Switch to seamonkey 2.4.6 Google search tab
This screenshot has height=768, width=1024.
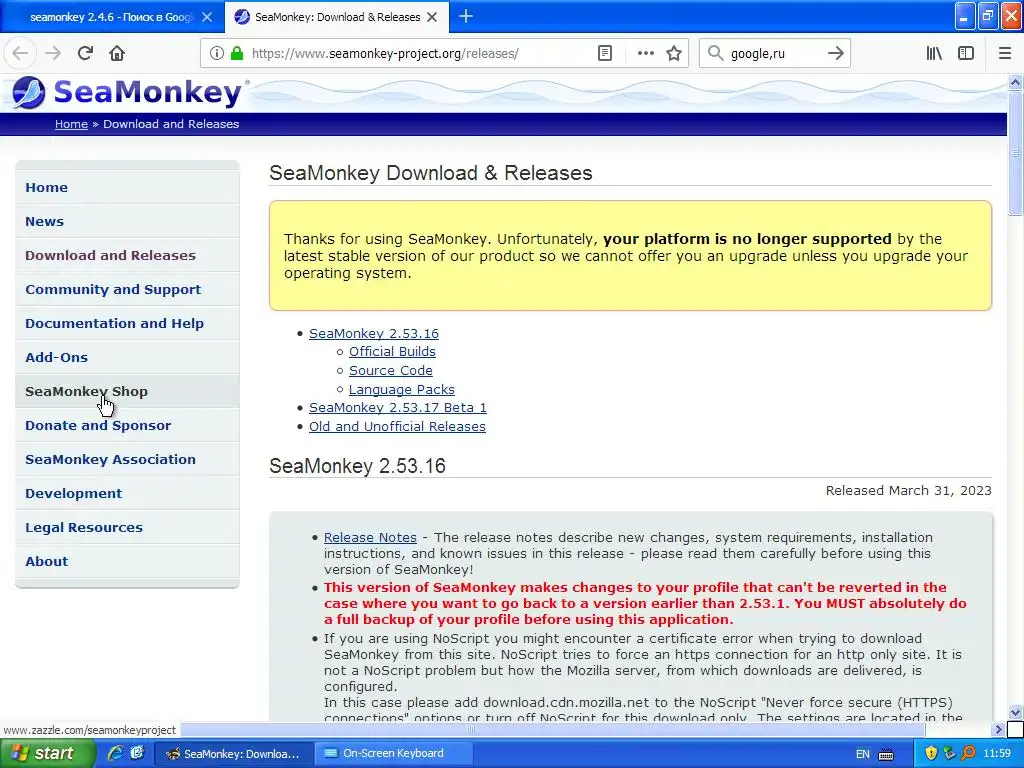pyautogui.click(x=112, y=17)
